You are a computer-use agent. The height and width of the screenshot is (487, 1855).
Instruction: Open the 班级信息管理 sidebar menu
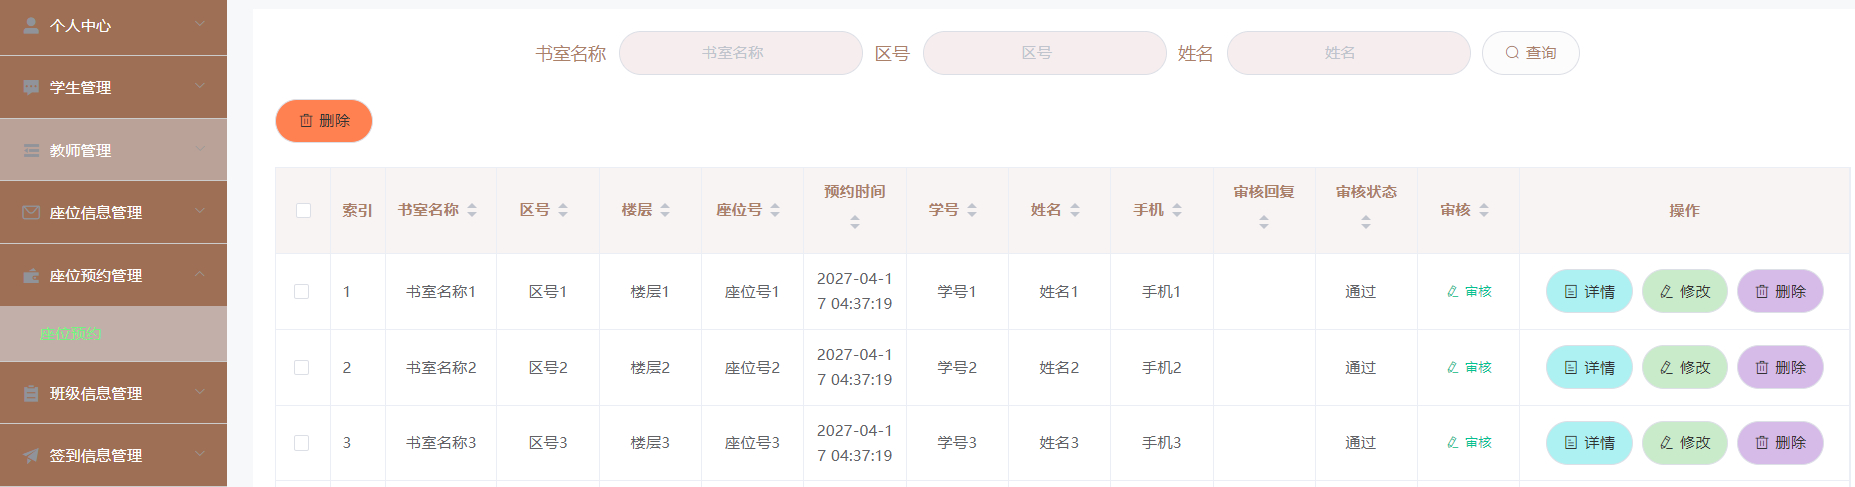tap(113, 393)
